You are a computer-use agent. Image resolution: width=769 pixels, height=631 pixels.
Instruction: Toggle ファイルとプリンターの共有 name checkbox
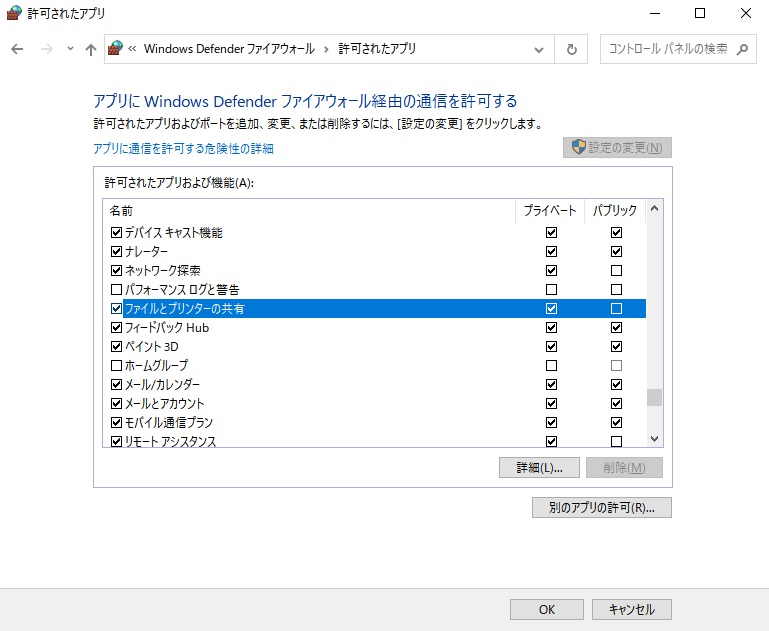[116, 308]
